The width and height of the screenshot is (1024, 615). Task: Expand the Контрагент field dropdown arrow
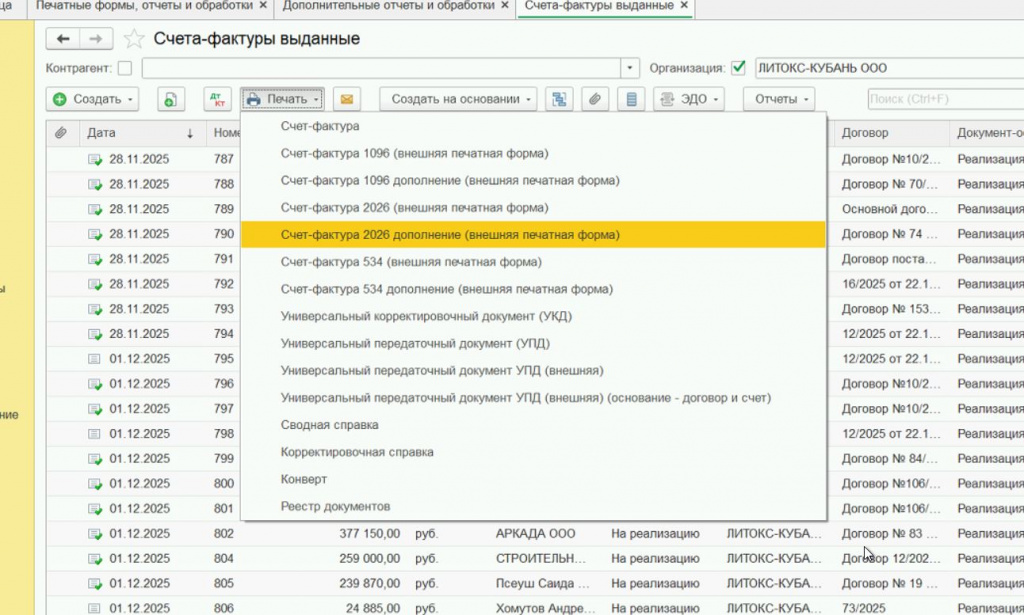(x=630, y=69)
